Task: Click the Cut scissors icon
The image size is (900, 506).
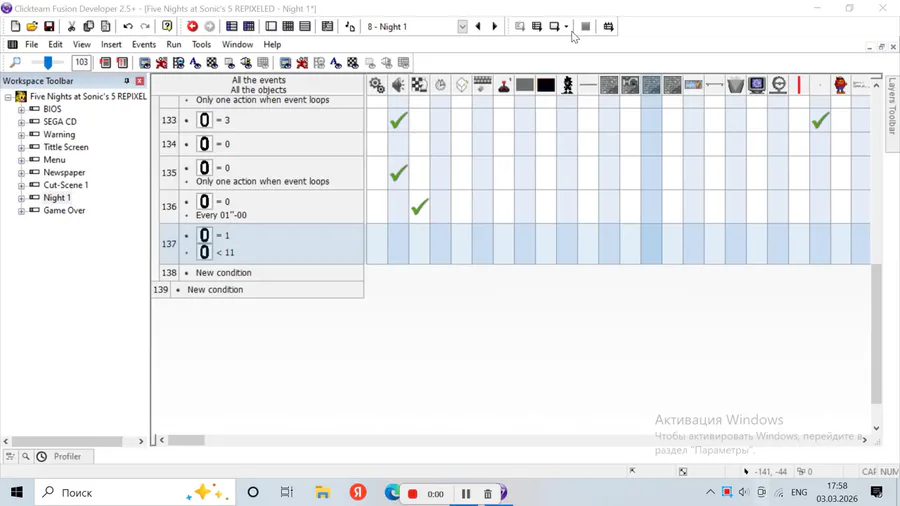Action: pyautogui.click(x=71, y=26)
